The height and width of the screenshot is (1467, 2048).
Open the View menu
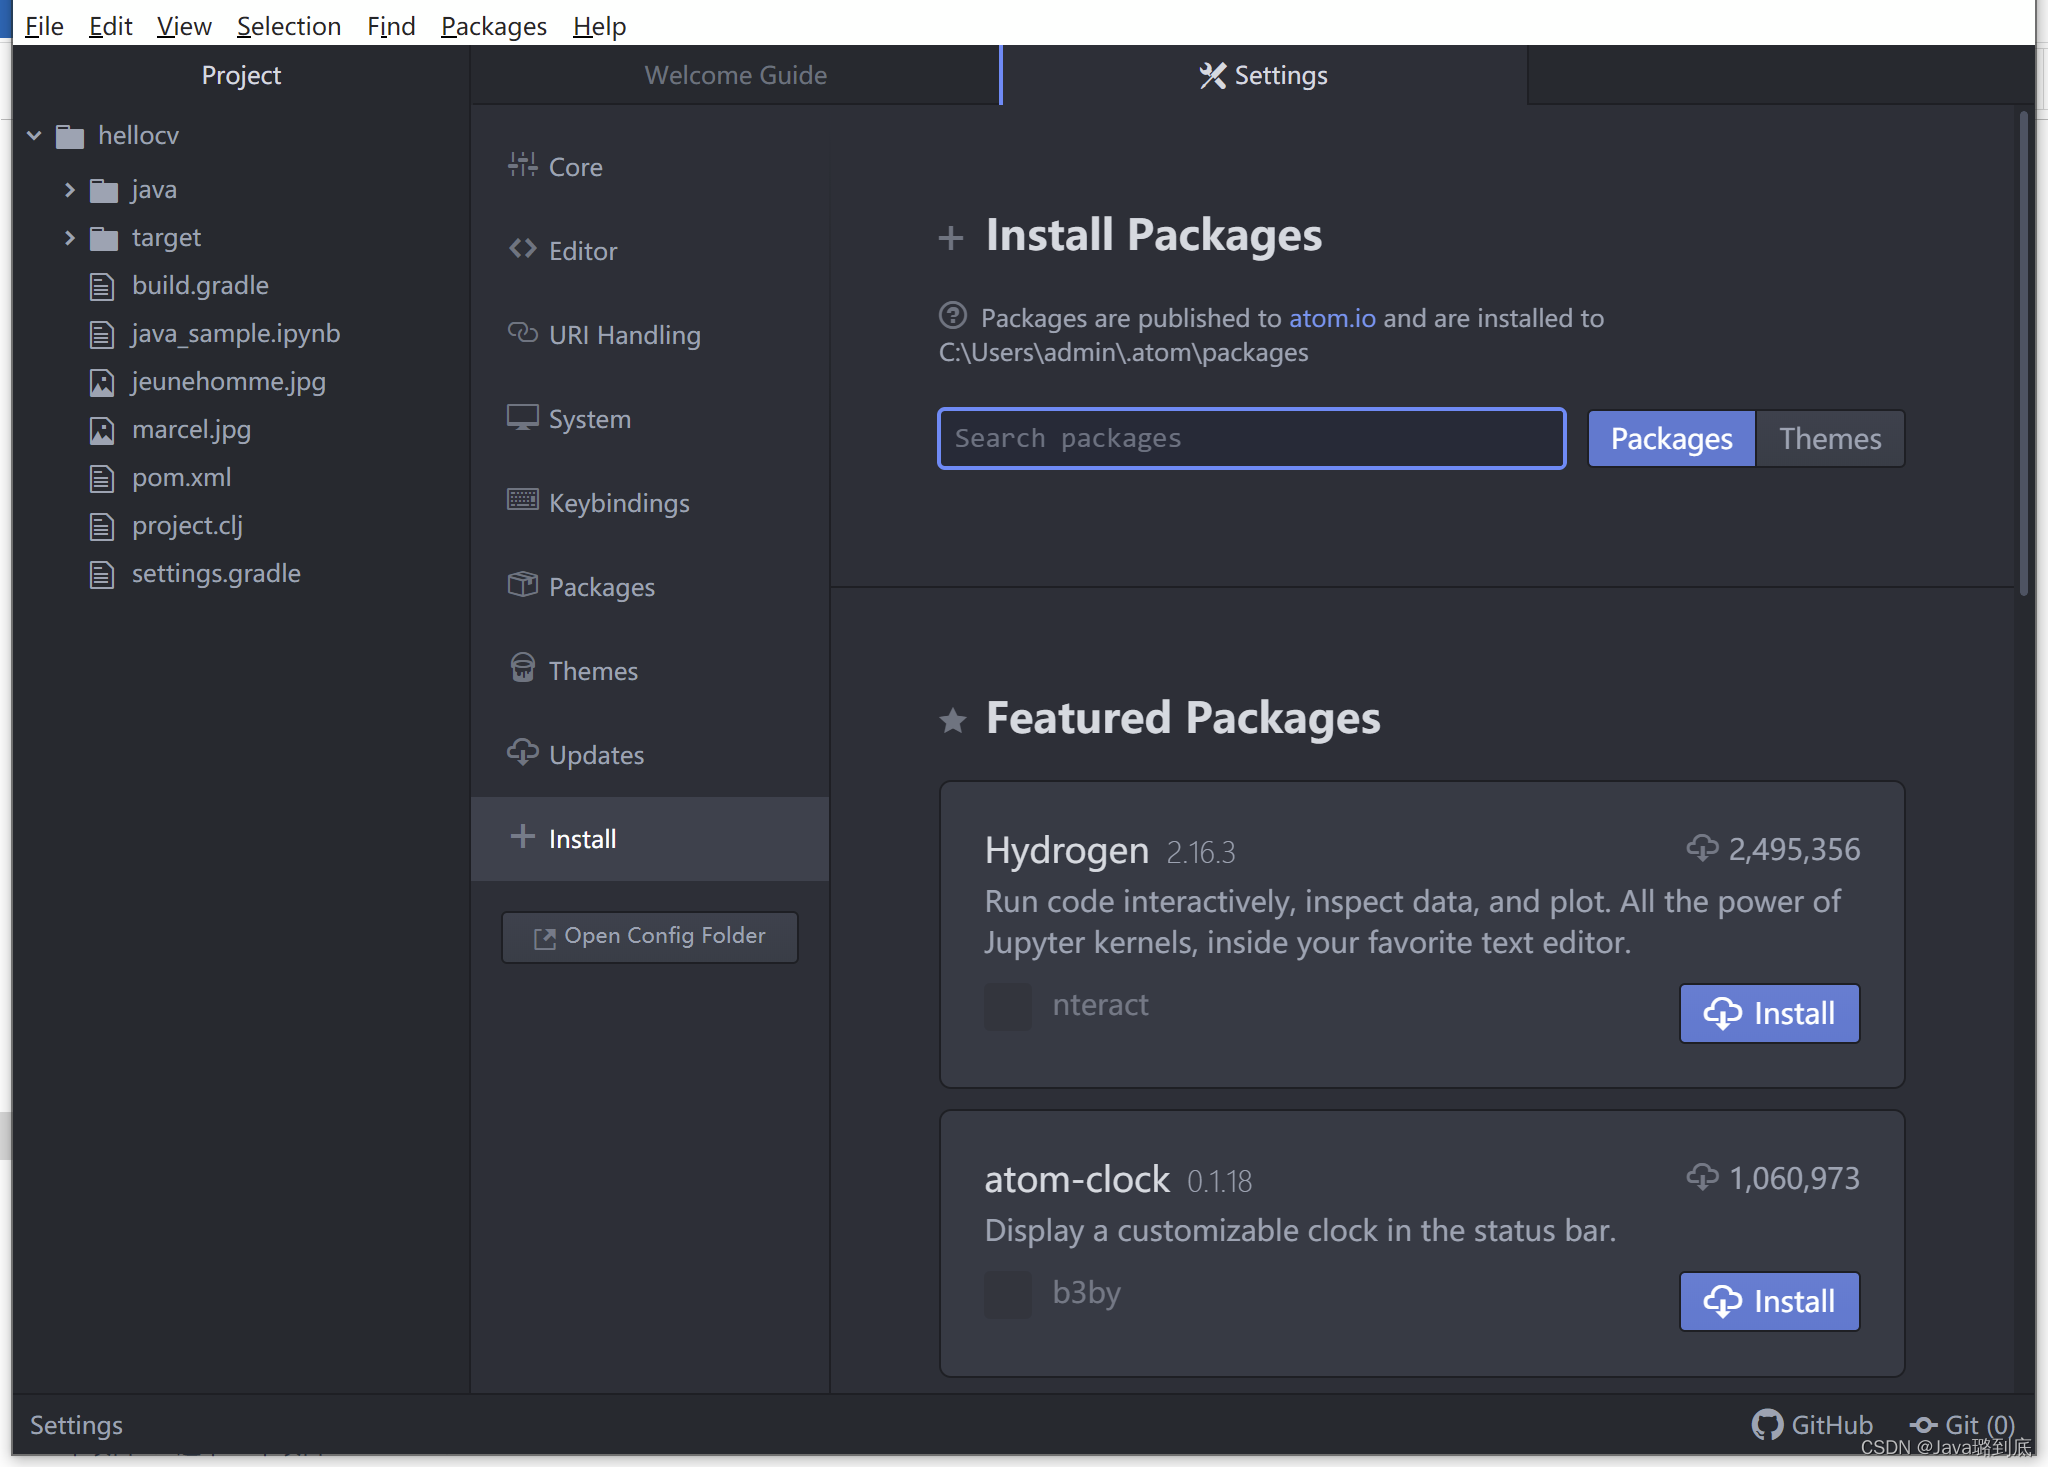[x=184, y=25]
